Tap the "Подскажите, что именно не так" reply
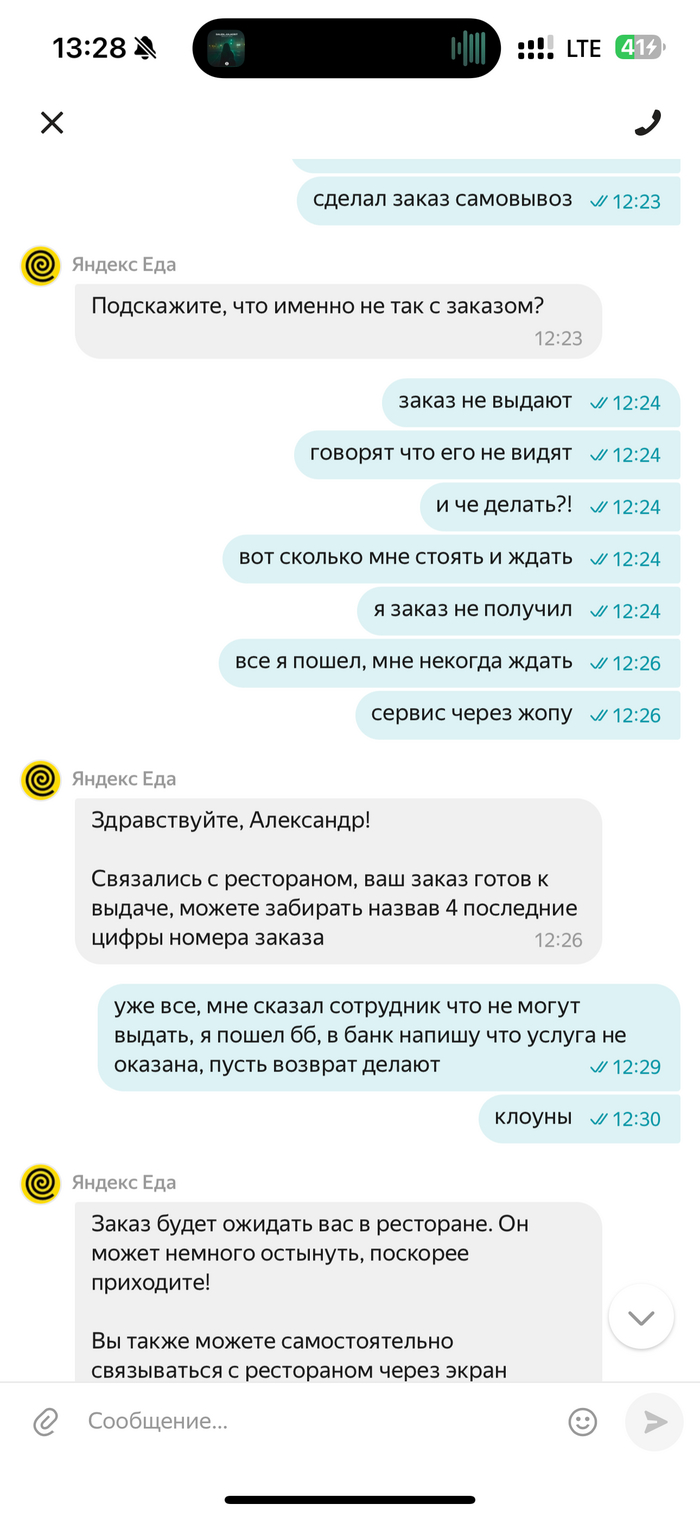 tap(338, 320)
